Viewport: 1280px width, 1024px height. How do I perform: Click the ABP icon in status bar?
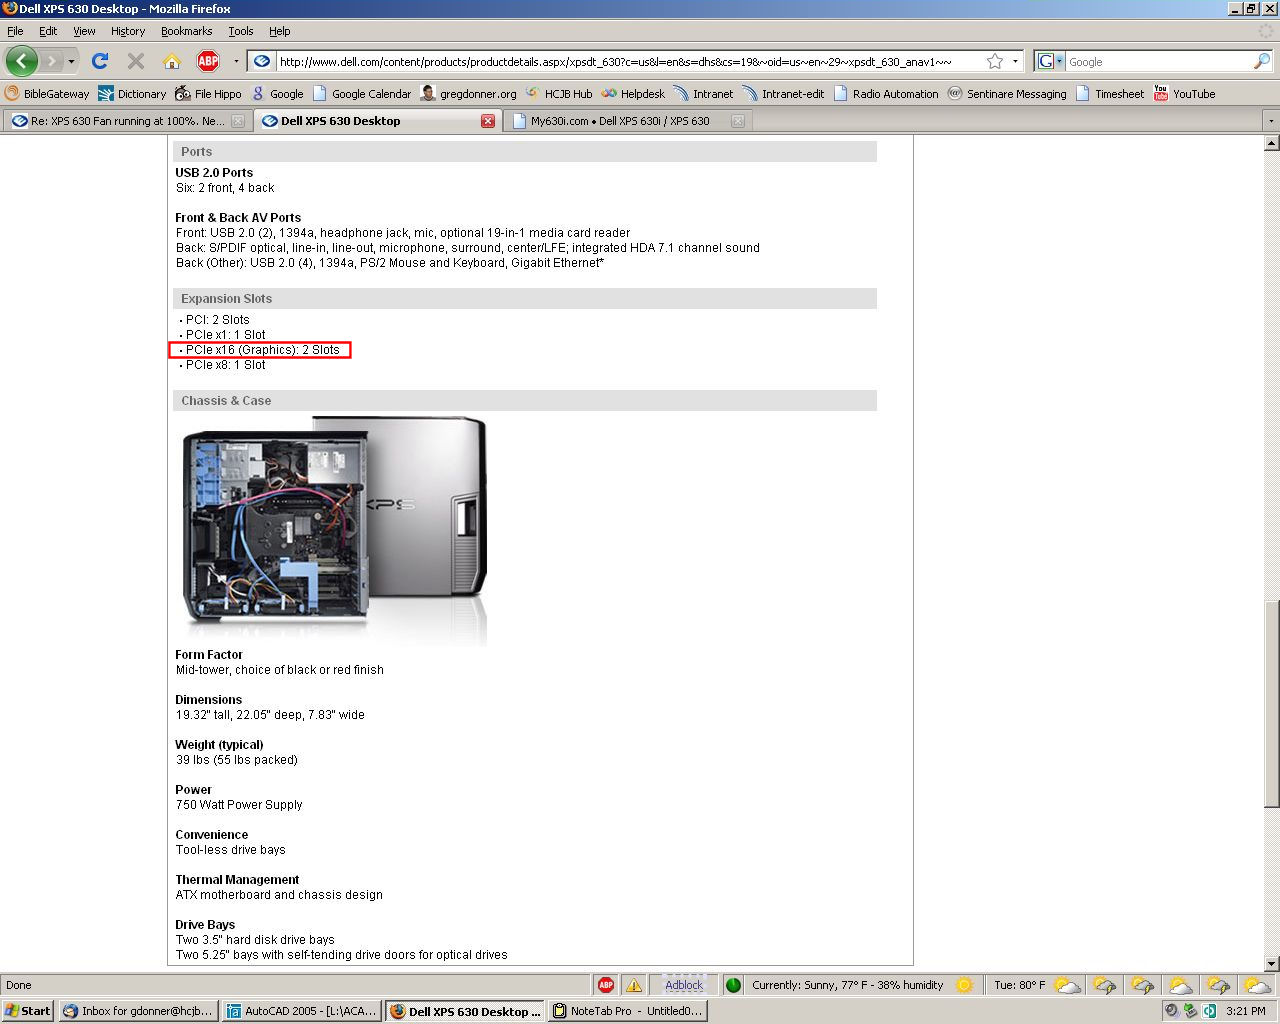[605, 985]
